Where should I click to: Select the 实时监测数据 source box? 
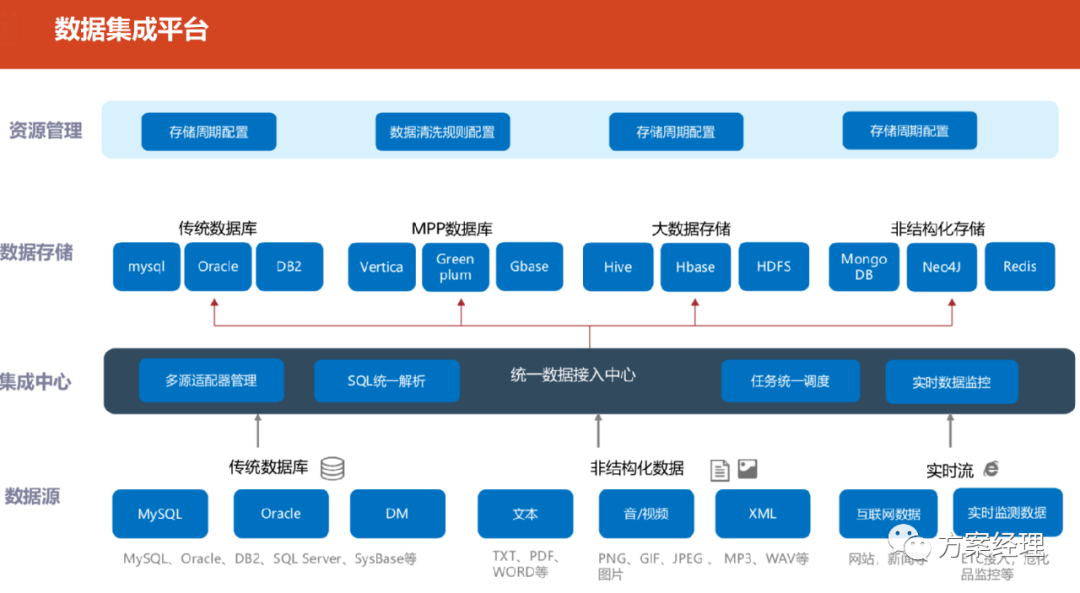tap(1008, 512)
